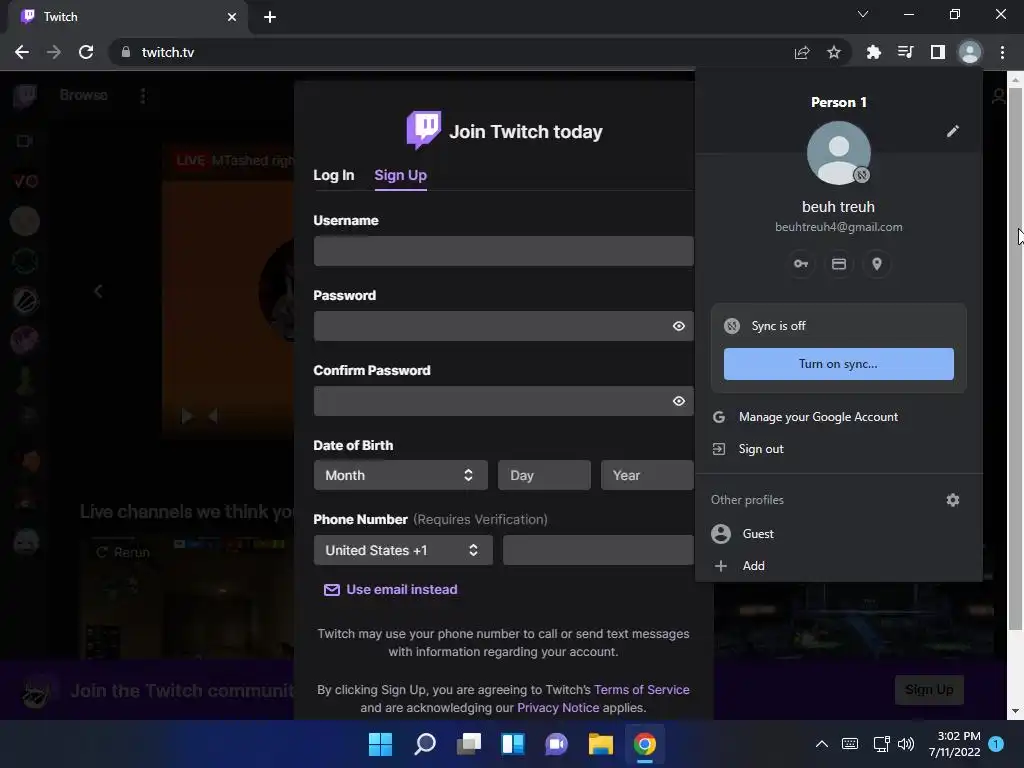Choose Manage your Google Account
Viewport: 1024px width, 768px height.
(839, 417)
